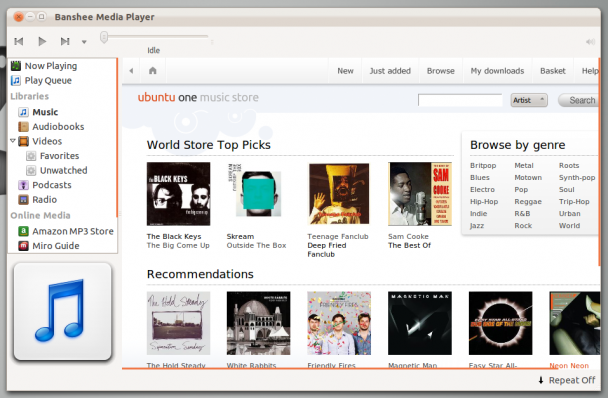The image size is (608, 398).
Task: Open the Just added tab
Action: (x=390, y=71)
